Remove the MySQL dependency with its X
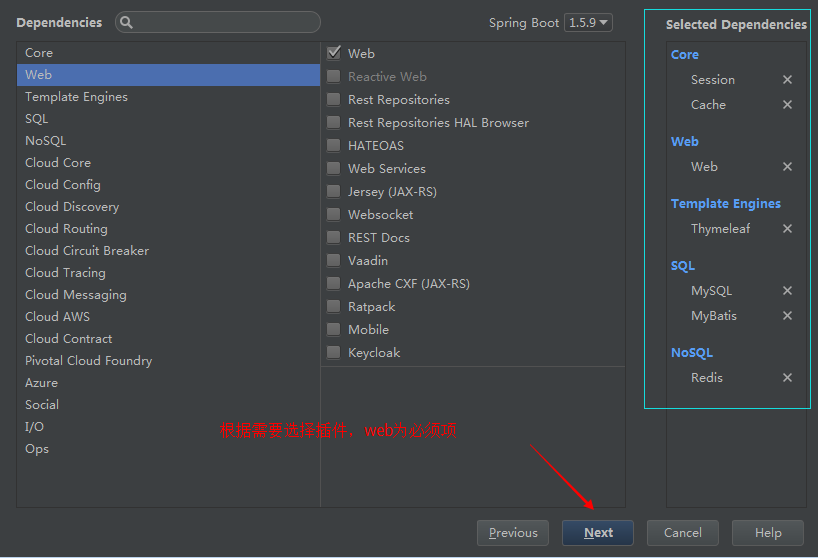The height and width of the screenshot is (558, 818). tap(787, 290)
